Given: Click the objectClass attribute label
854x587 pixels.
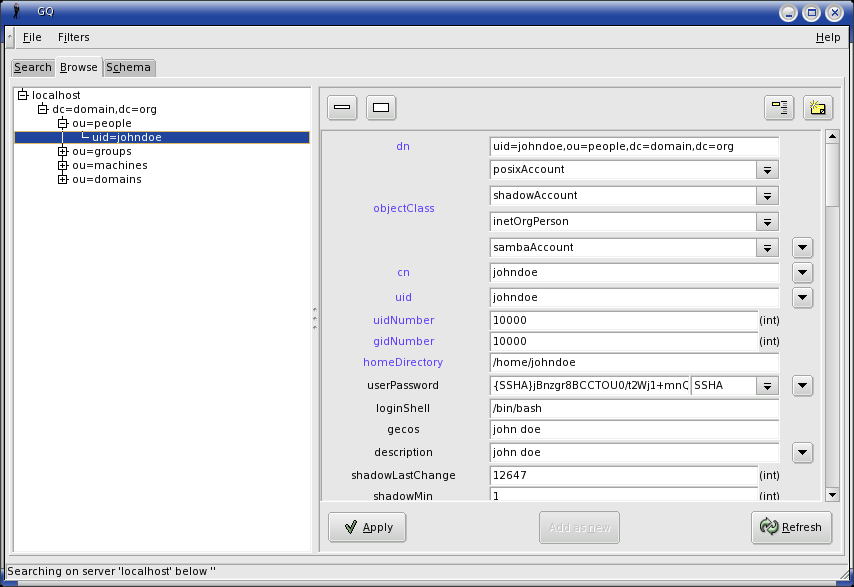Looking at the screenshot, I should click(404, 209).
